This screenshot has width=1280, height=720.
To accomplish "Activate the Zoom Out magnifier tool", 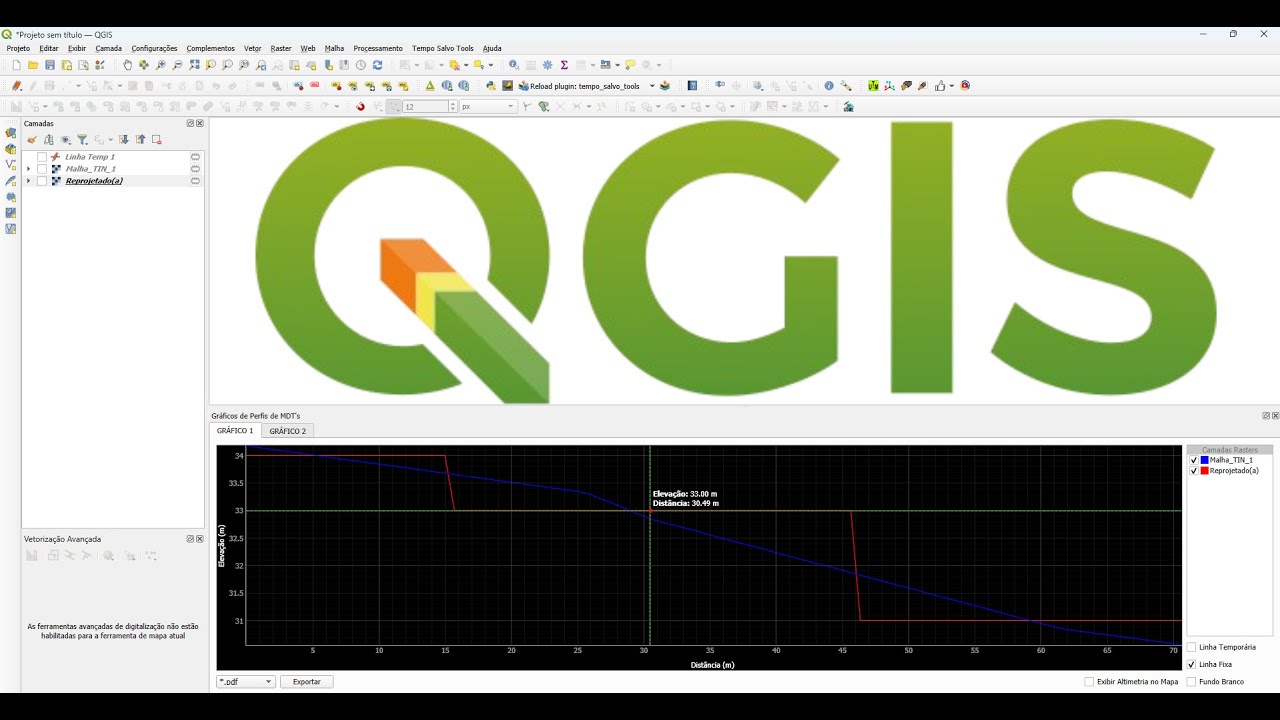I will click(x=177, y=65).
